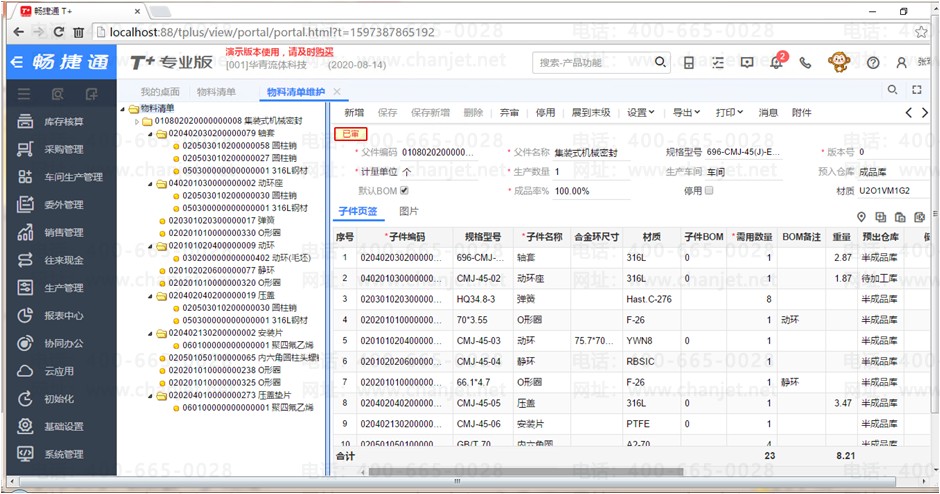Click the 展到末级 button
Viewport: 940px width, 494px height.
click(590, 113)
